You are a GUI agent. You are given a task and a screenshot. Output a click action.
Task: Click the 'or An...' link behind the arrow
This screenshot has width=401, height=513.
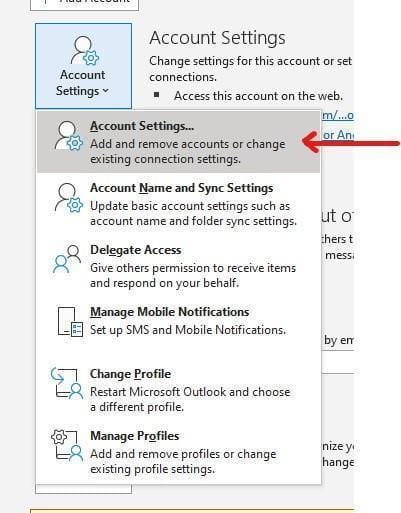click(338, 135)
